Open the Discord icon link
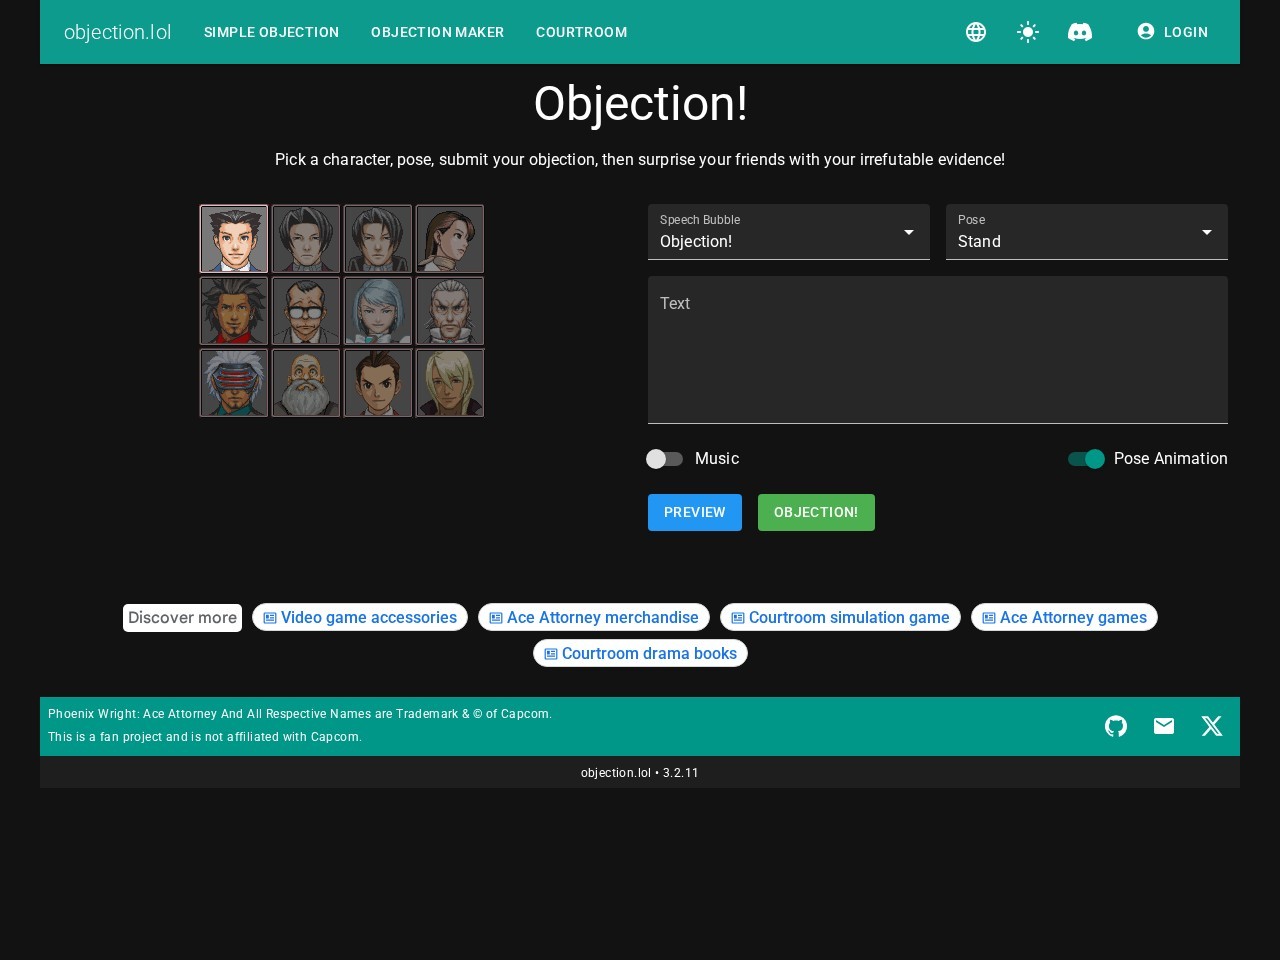 pos(1080,32)
